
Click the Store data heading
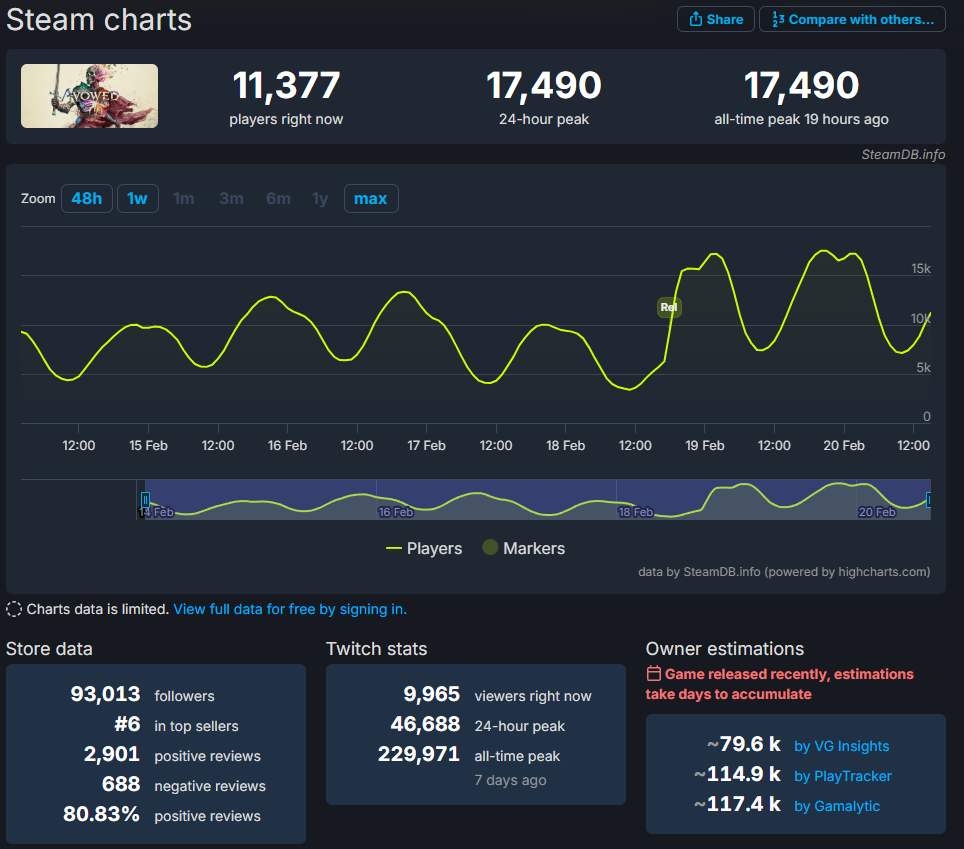point(49,649)
